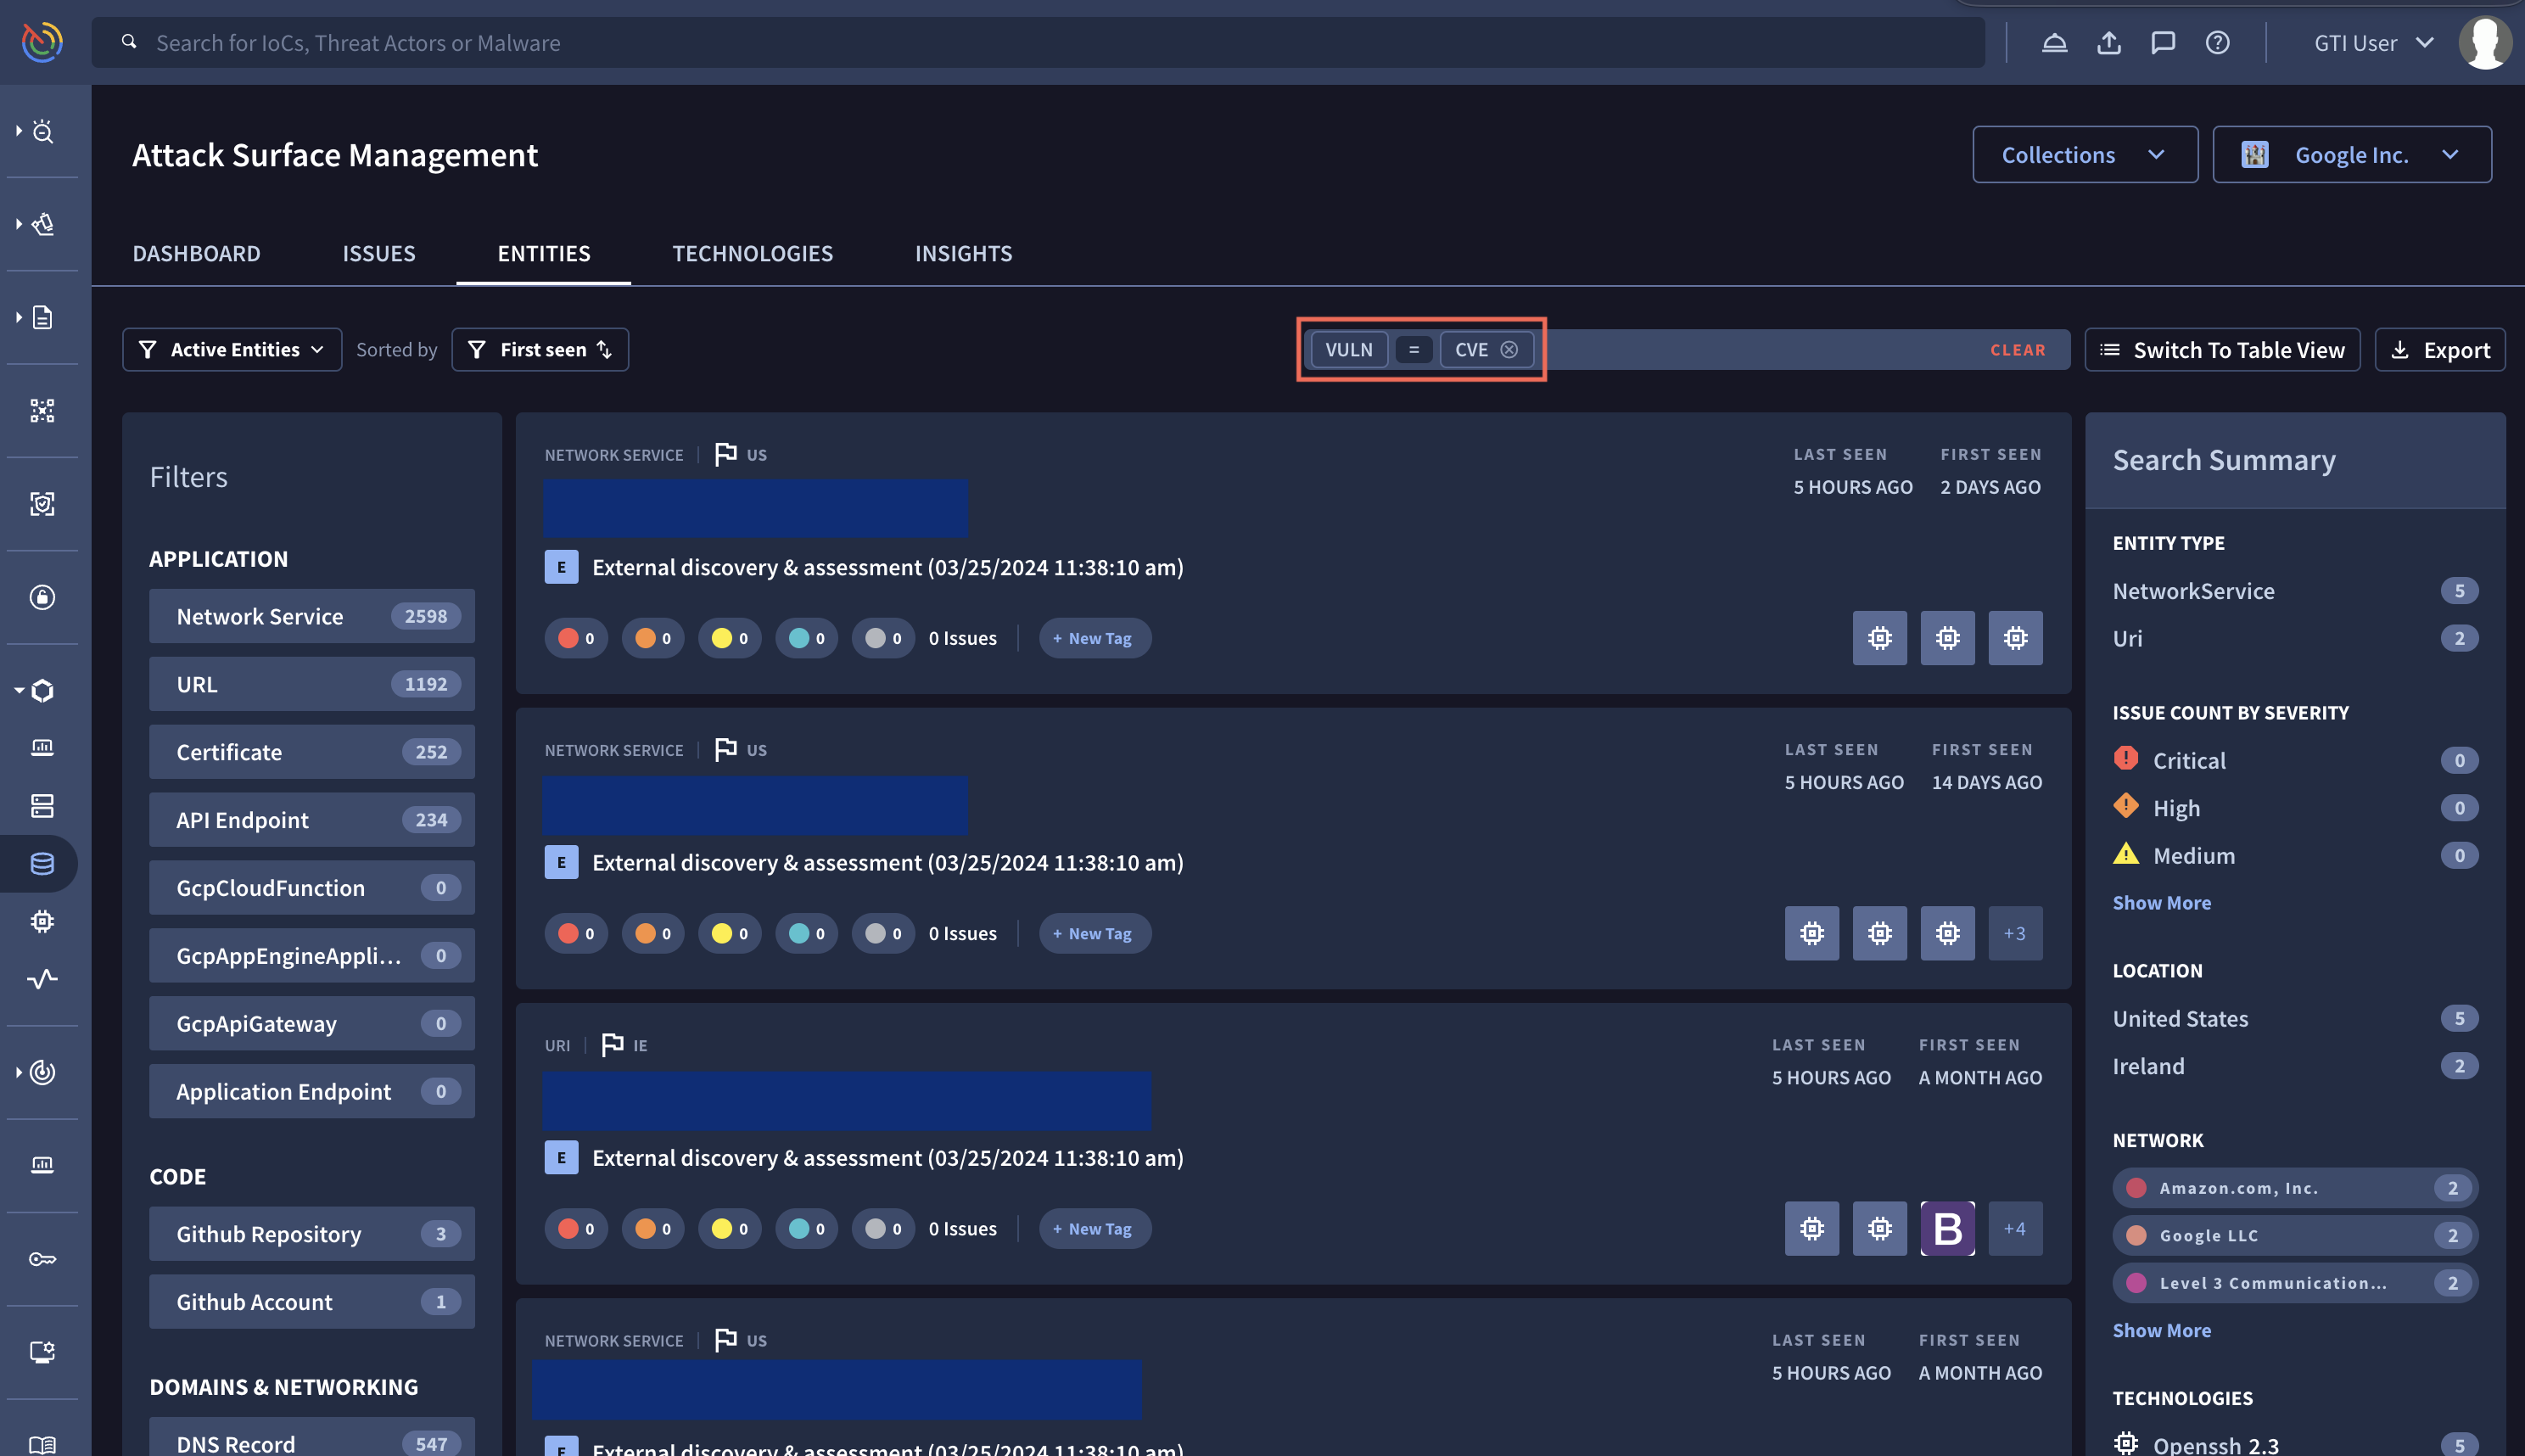Viewport: 2525px width, 1456px height.
Task: Toggle the VULN equals CVE filter off
Action: 1509,349
